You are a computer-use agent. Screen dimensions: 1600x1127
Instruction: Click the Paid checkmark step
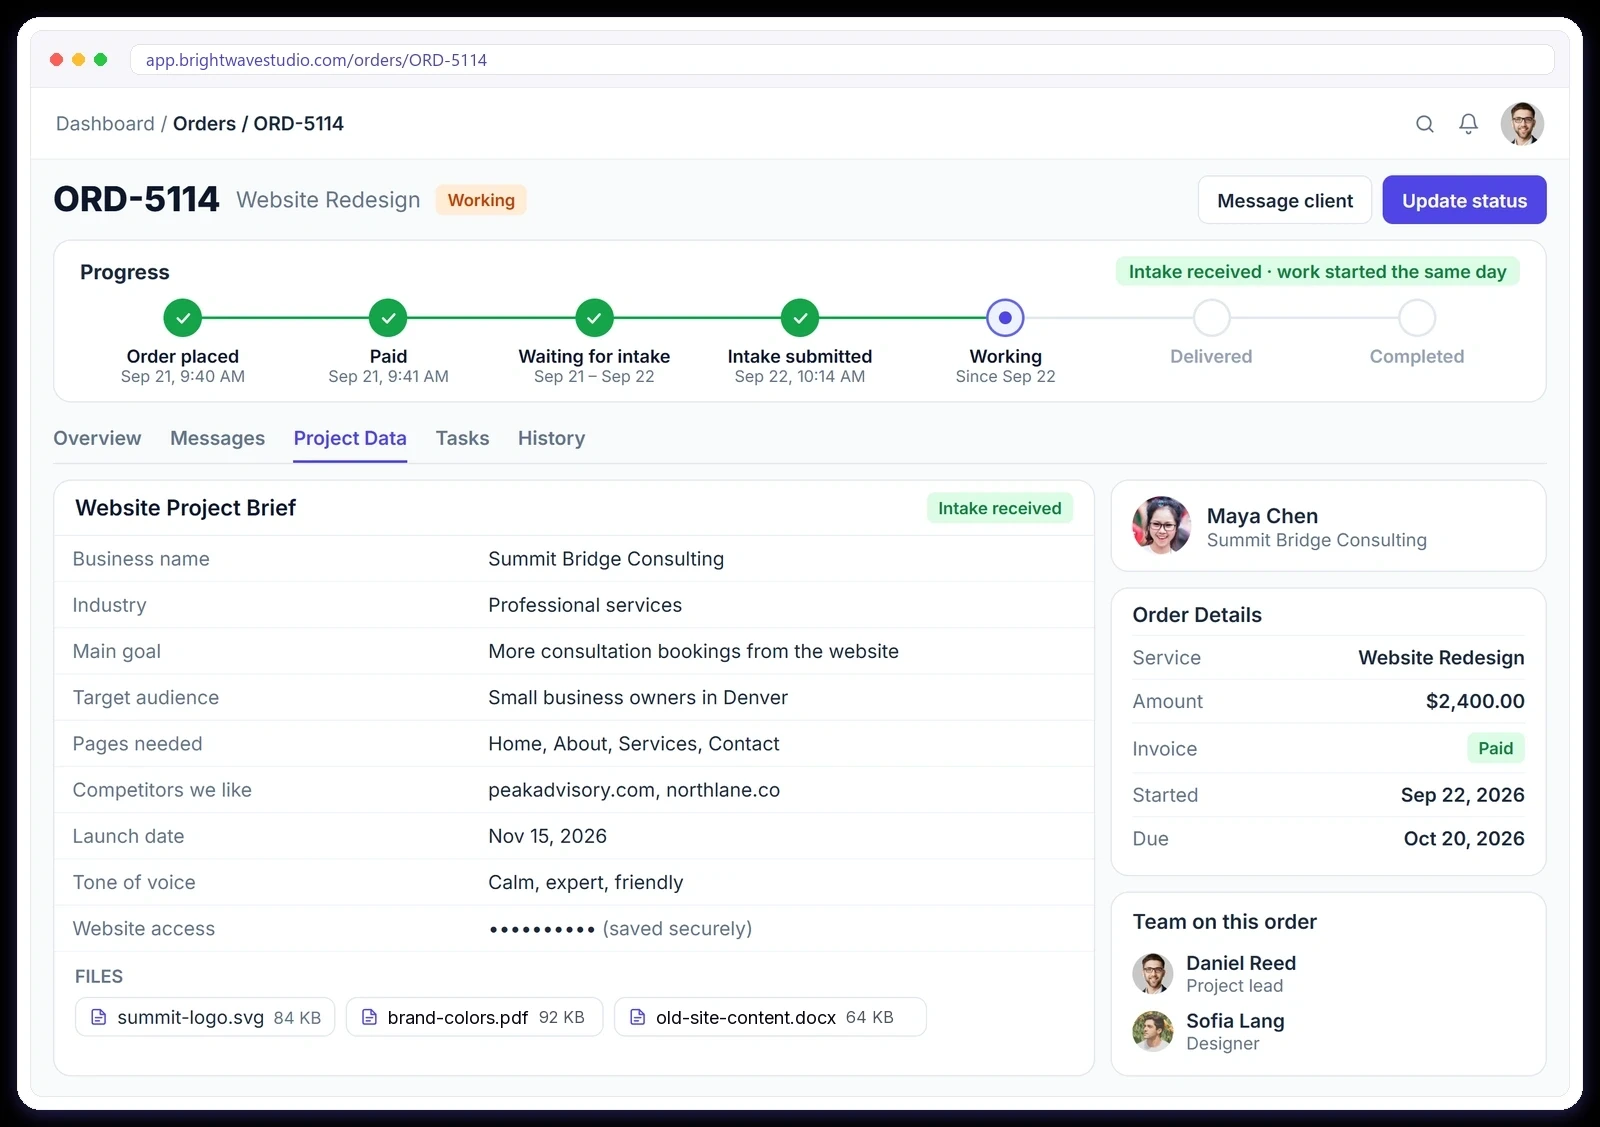click(388, 318)
